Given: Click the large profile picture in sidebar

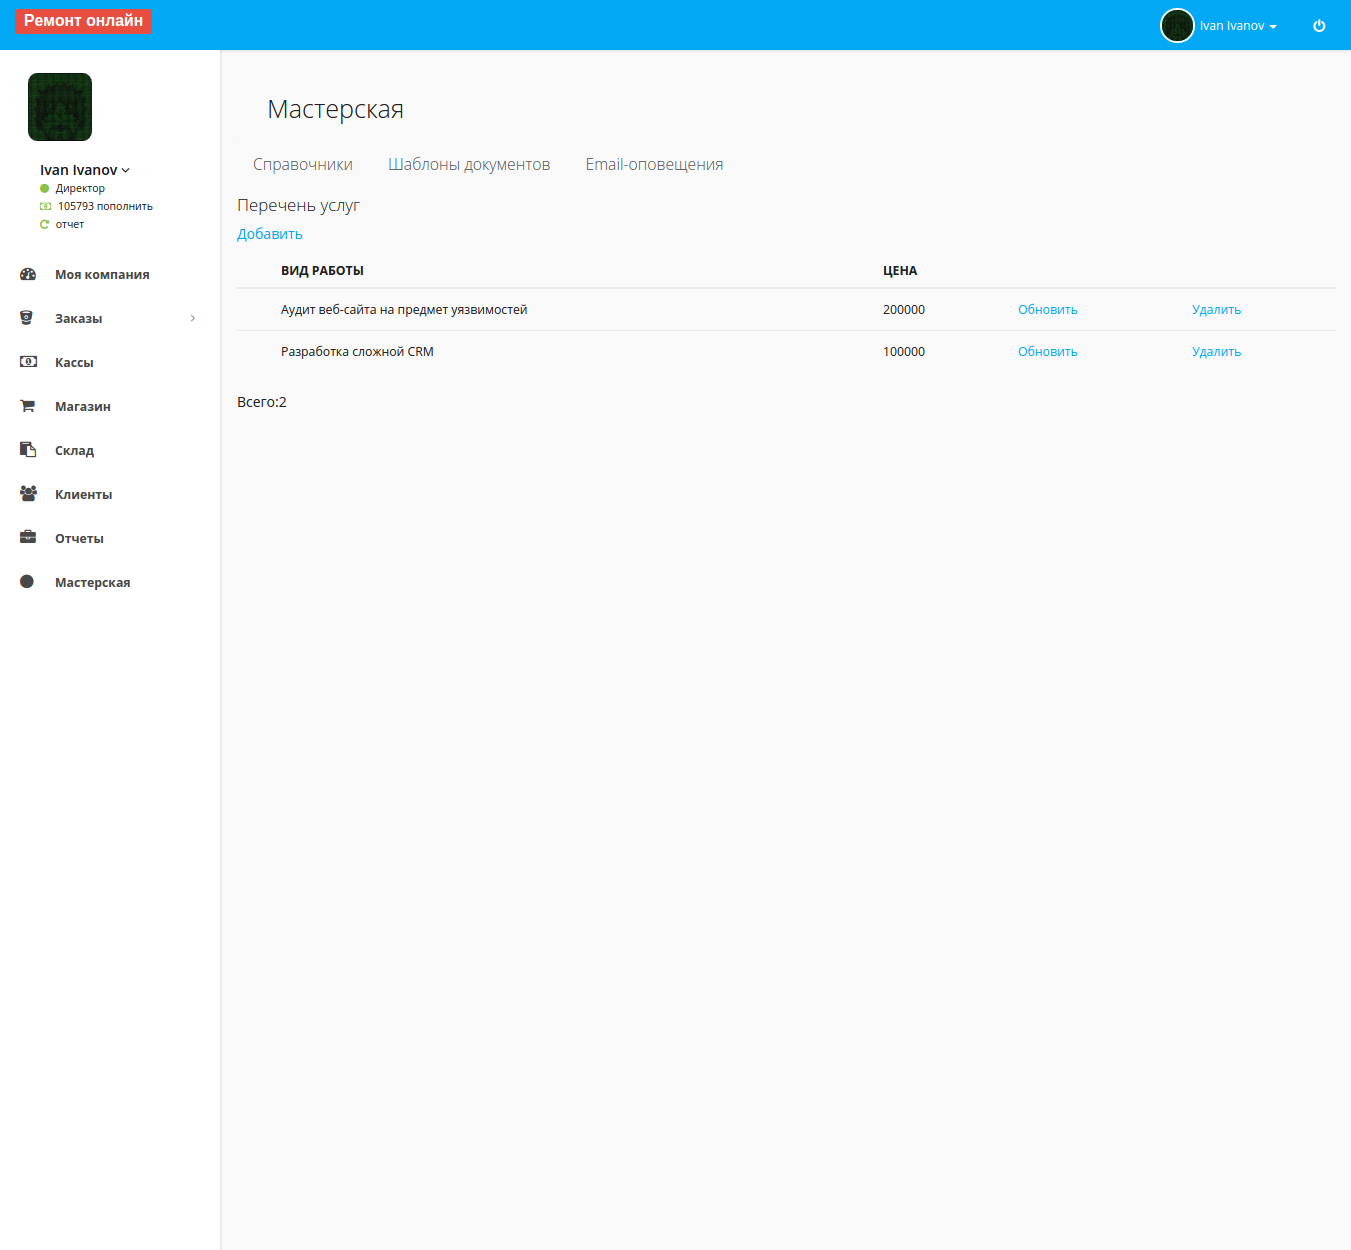Looking at the screenshot, I should click(60, 107).
